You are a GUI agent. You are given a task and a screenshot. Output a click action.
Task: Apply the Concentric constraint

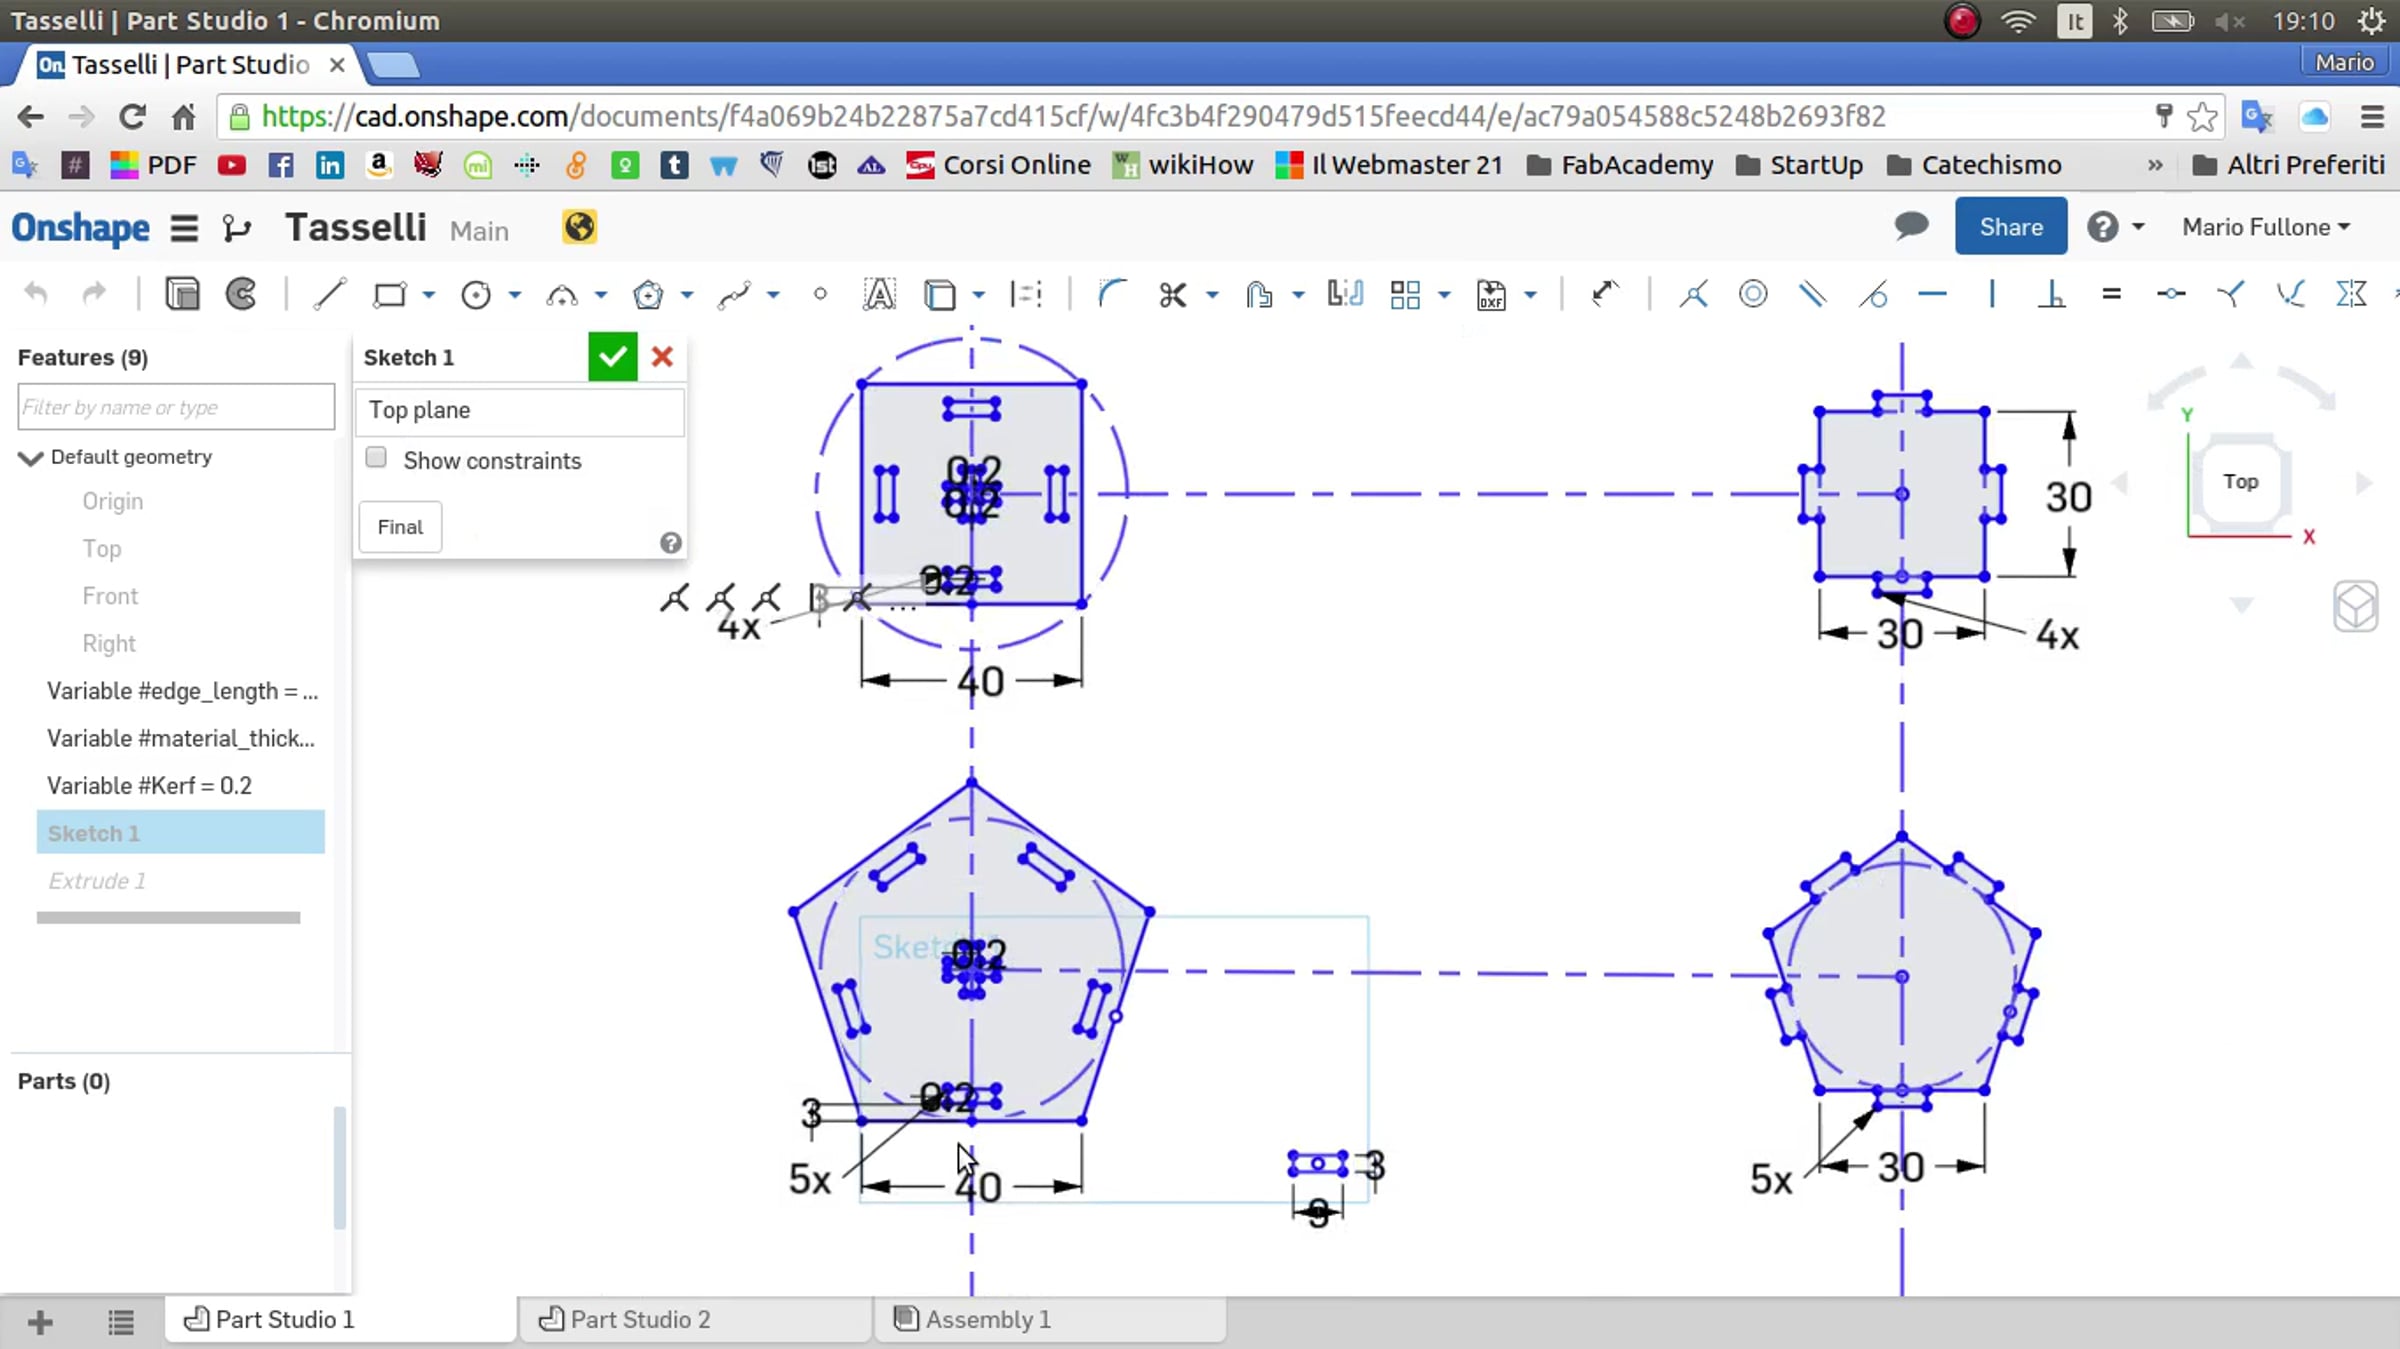(x=1753, y=294)
